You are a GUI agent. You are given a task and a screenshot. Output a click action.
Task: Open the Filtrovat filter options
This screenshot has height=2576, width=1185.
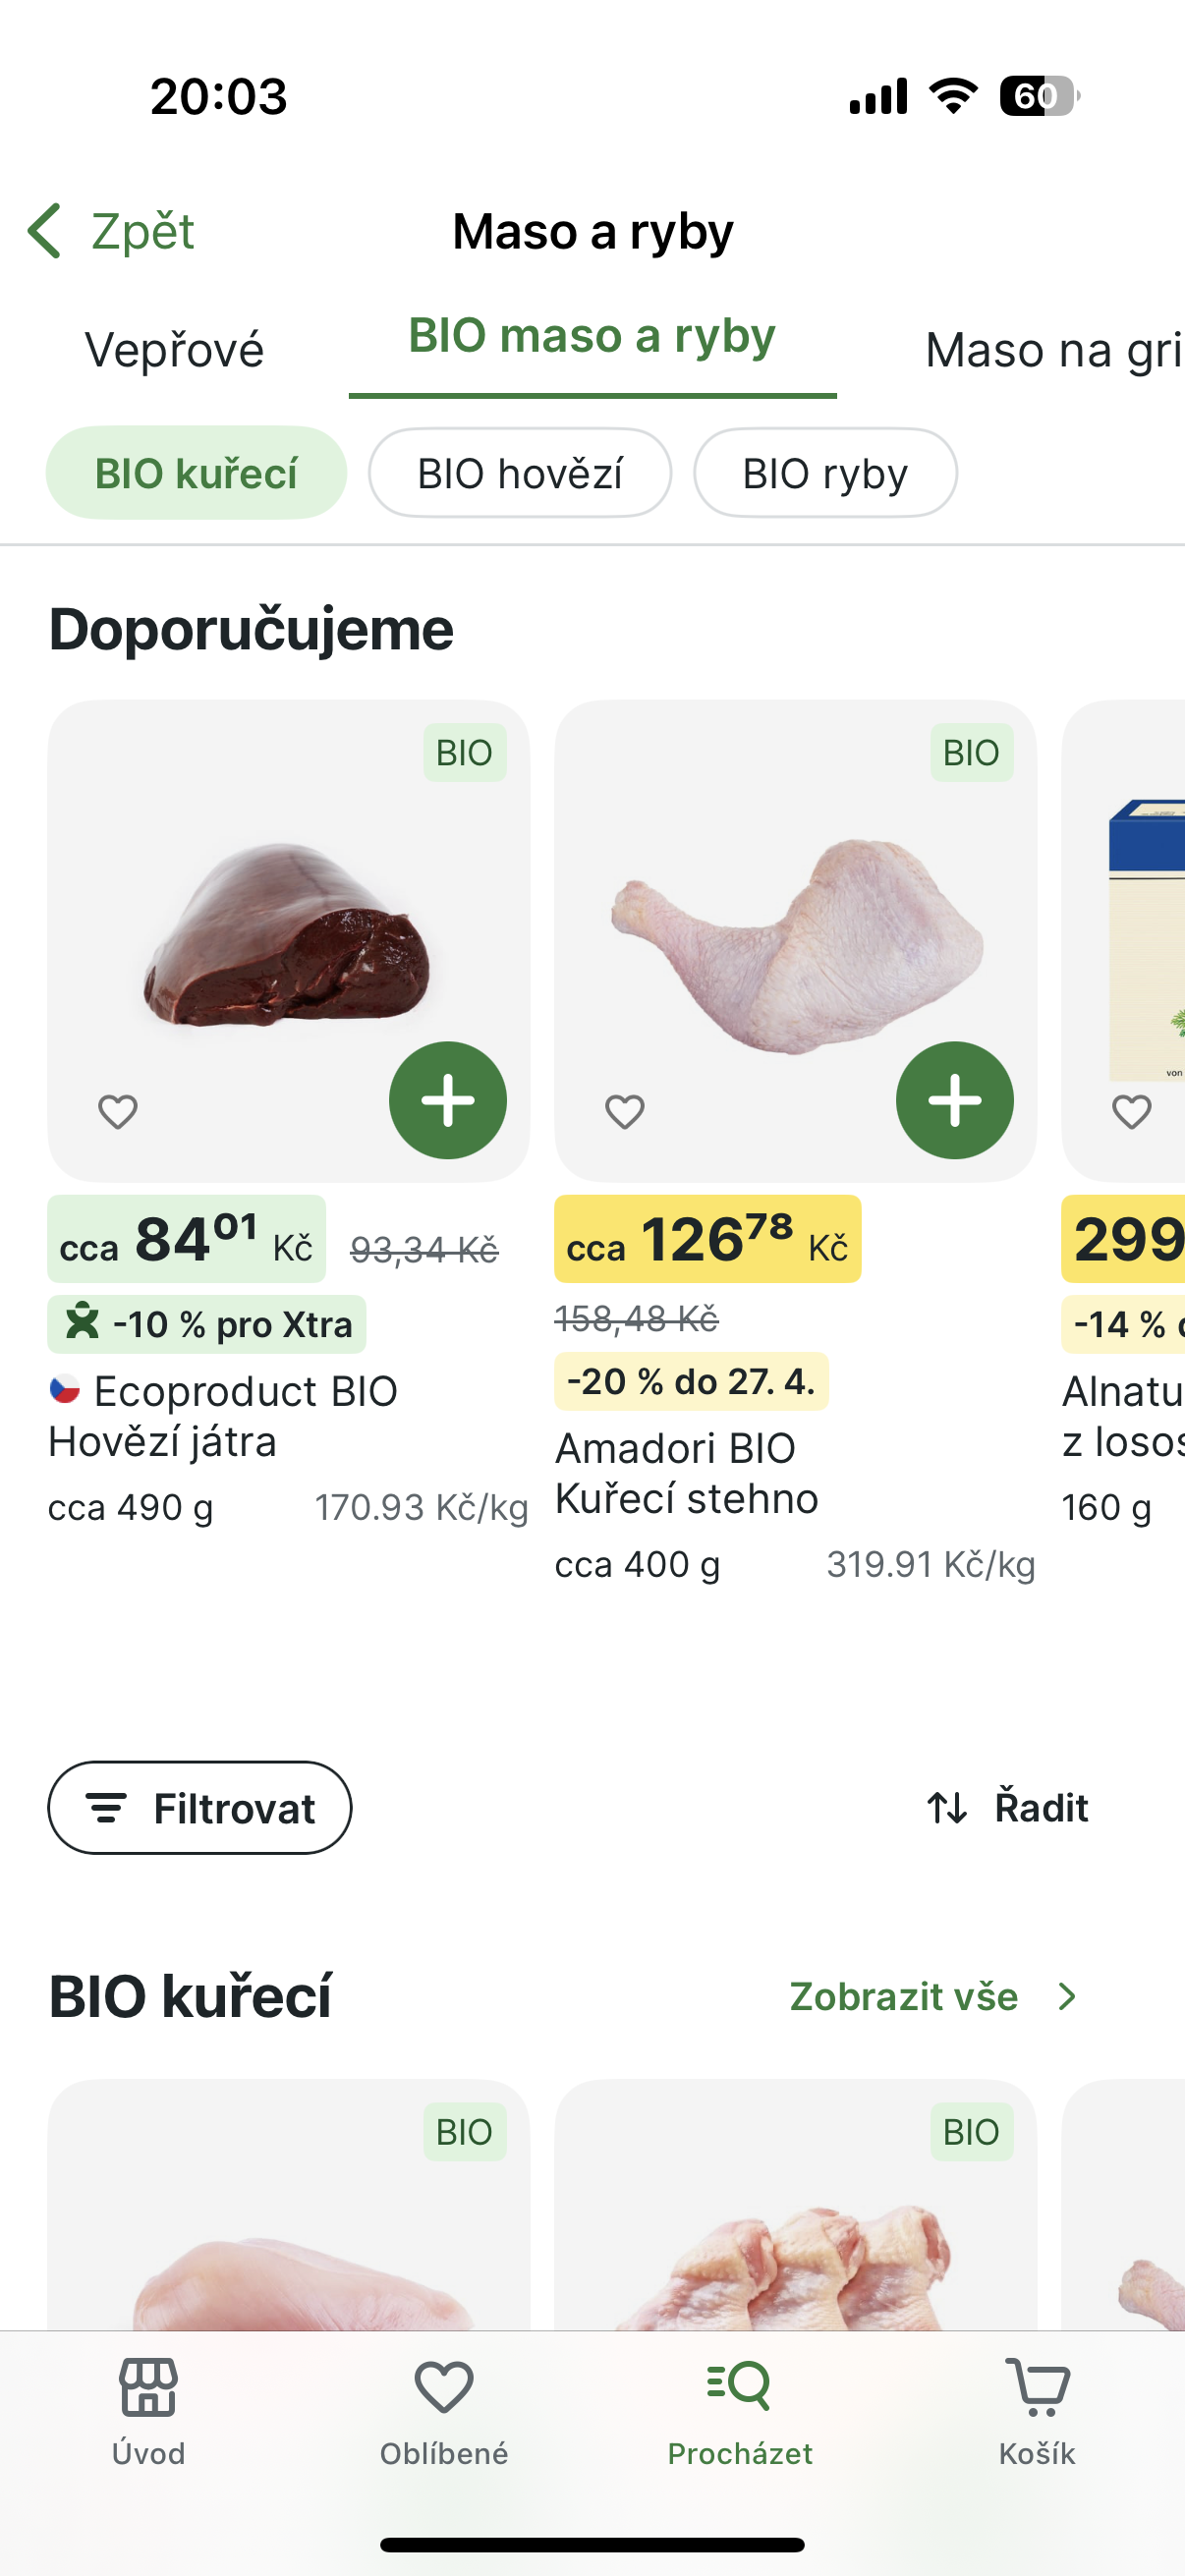(200, 1807)
